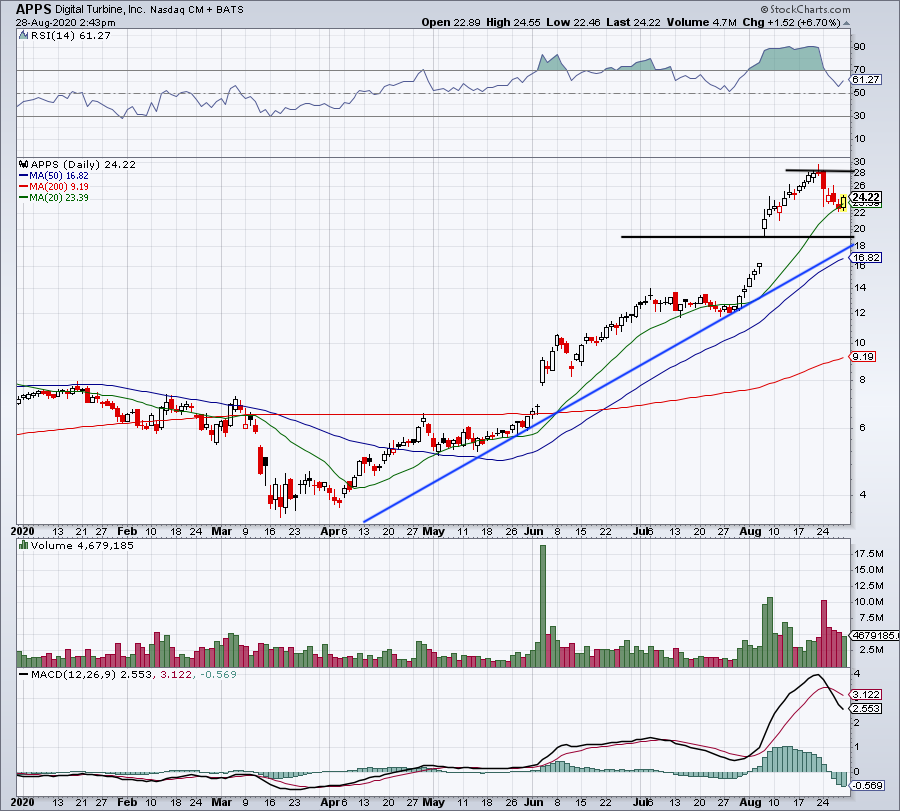Click the RSI panel legend icon
Viewport: 900px width, 811px height.
(23, 36)
